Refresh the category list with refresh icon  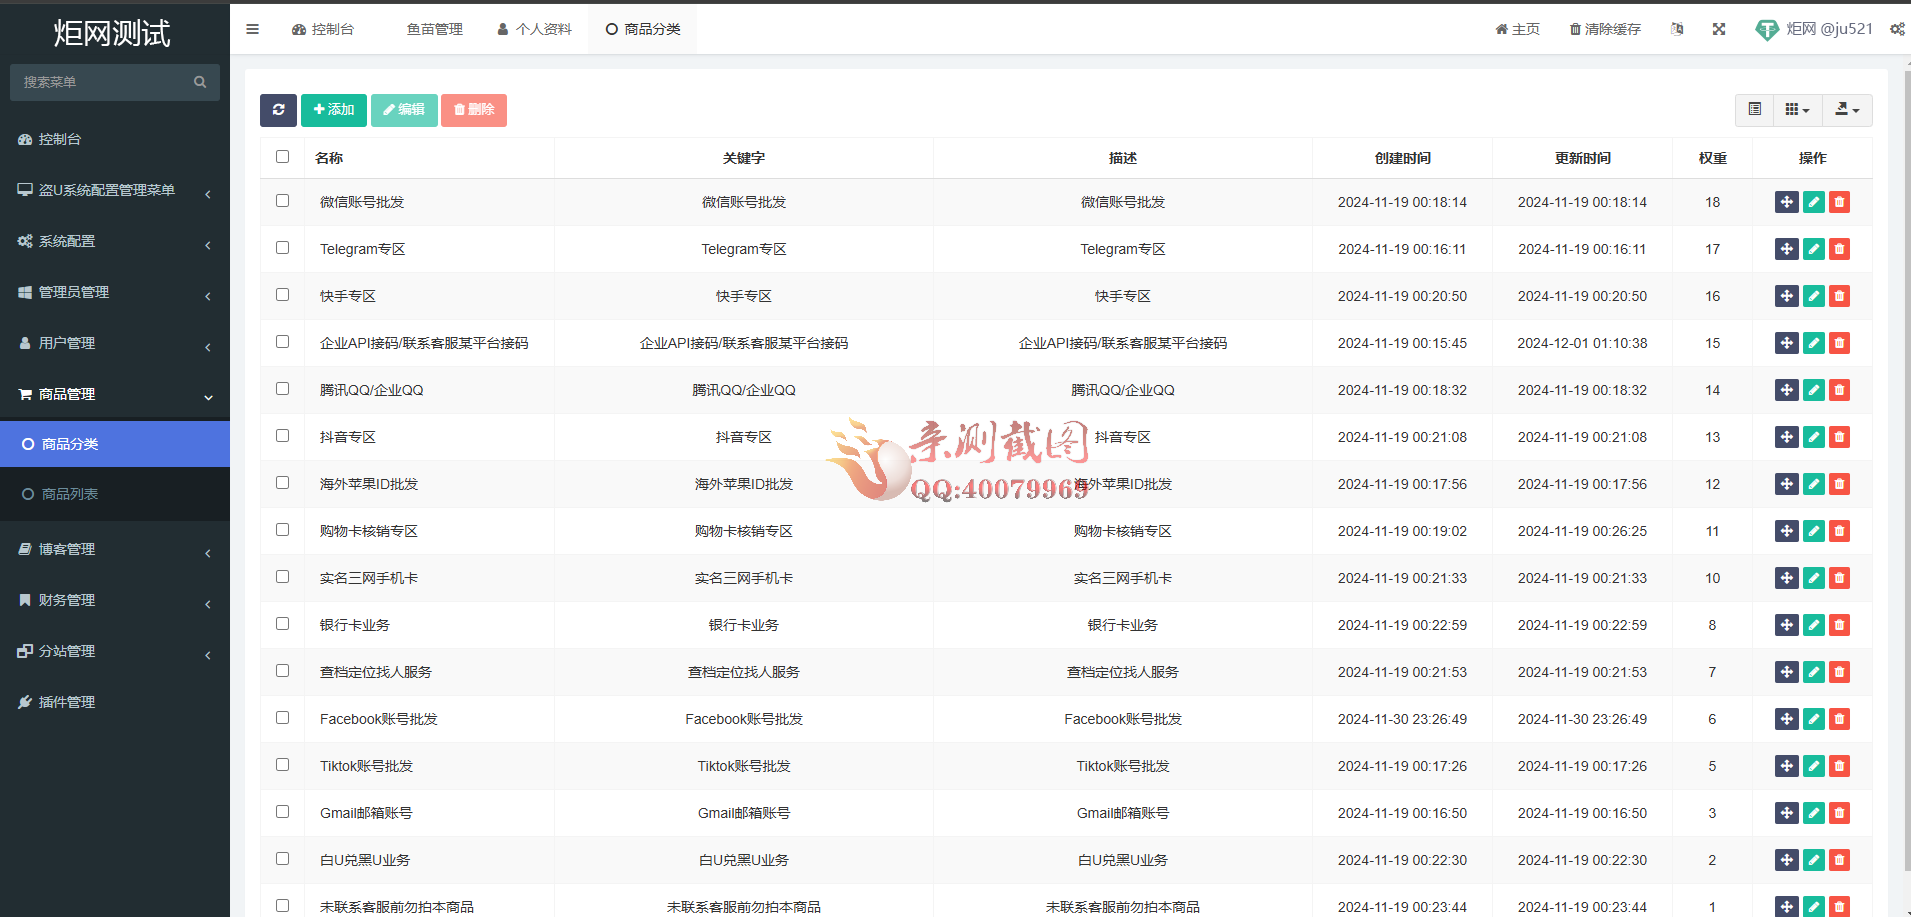278,110
